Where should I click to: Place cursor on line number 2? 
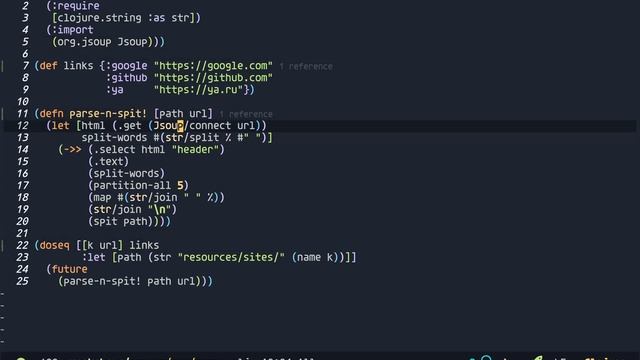[x=25, y=6]
